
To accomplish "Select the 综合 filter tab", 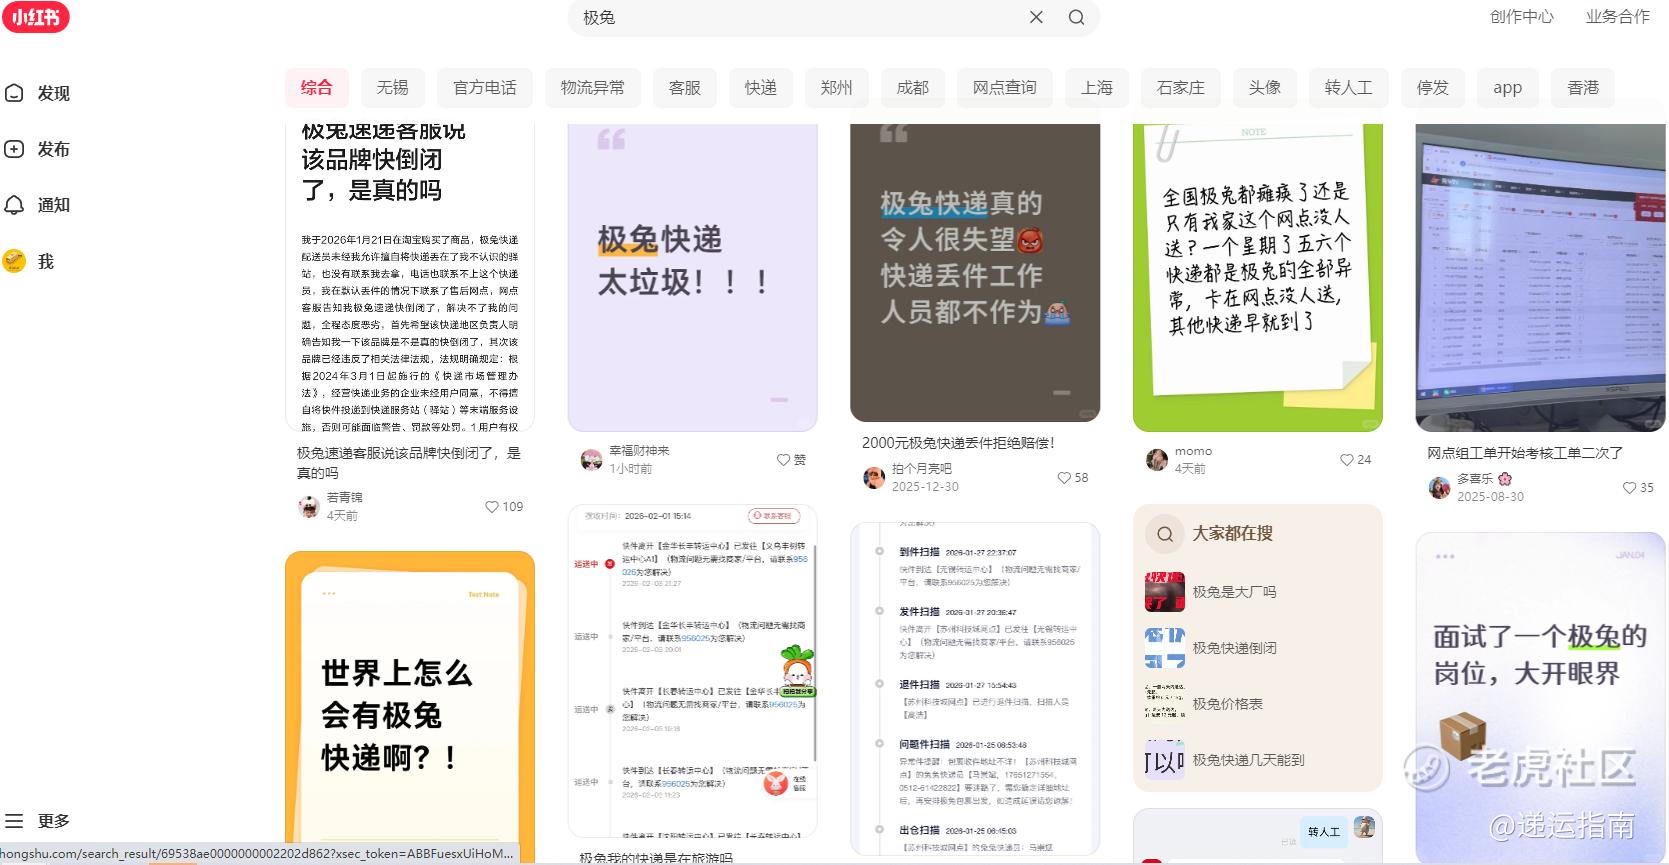I will (316, 88).
